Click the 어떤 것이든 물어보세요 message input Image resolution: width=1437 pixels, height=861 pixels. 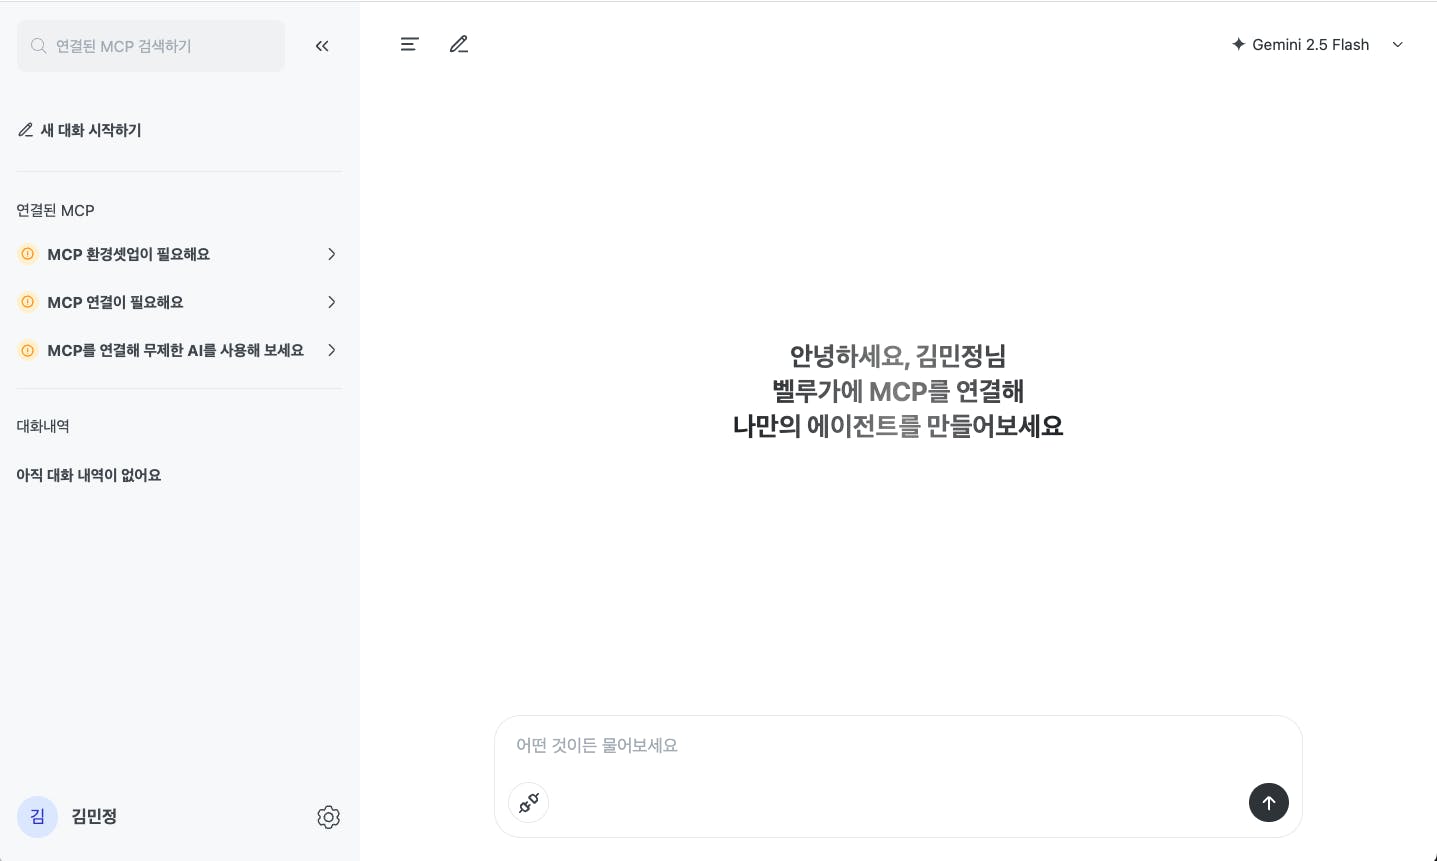pyautogui.click(x=898, y=745)
